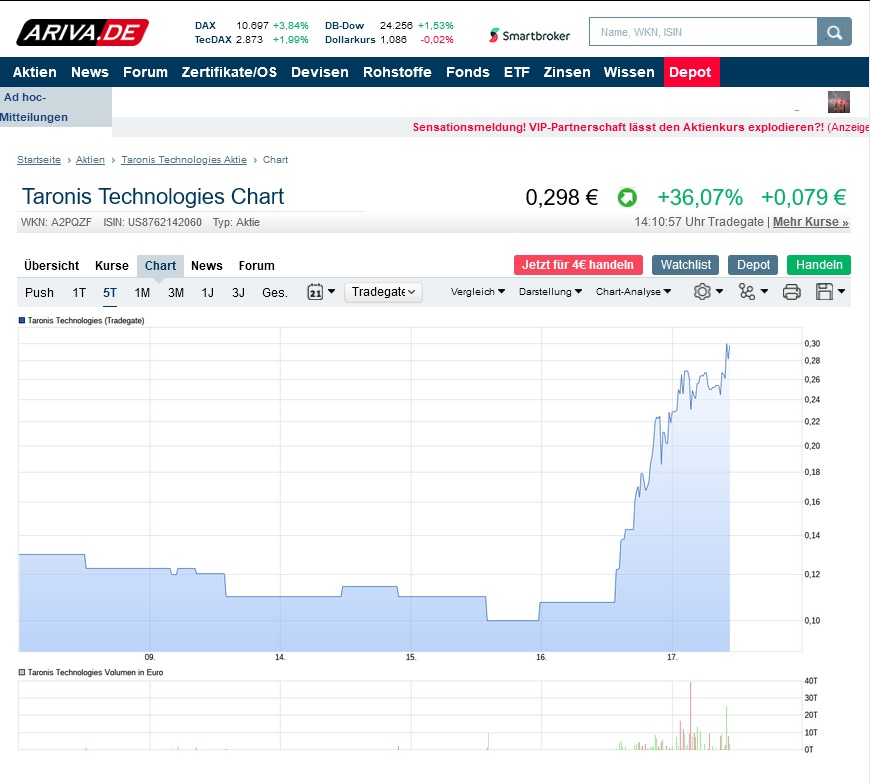Viewport: 870px width, 784px height.
Task: Click the magnifier search button
Action: tap(833, 32)
